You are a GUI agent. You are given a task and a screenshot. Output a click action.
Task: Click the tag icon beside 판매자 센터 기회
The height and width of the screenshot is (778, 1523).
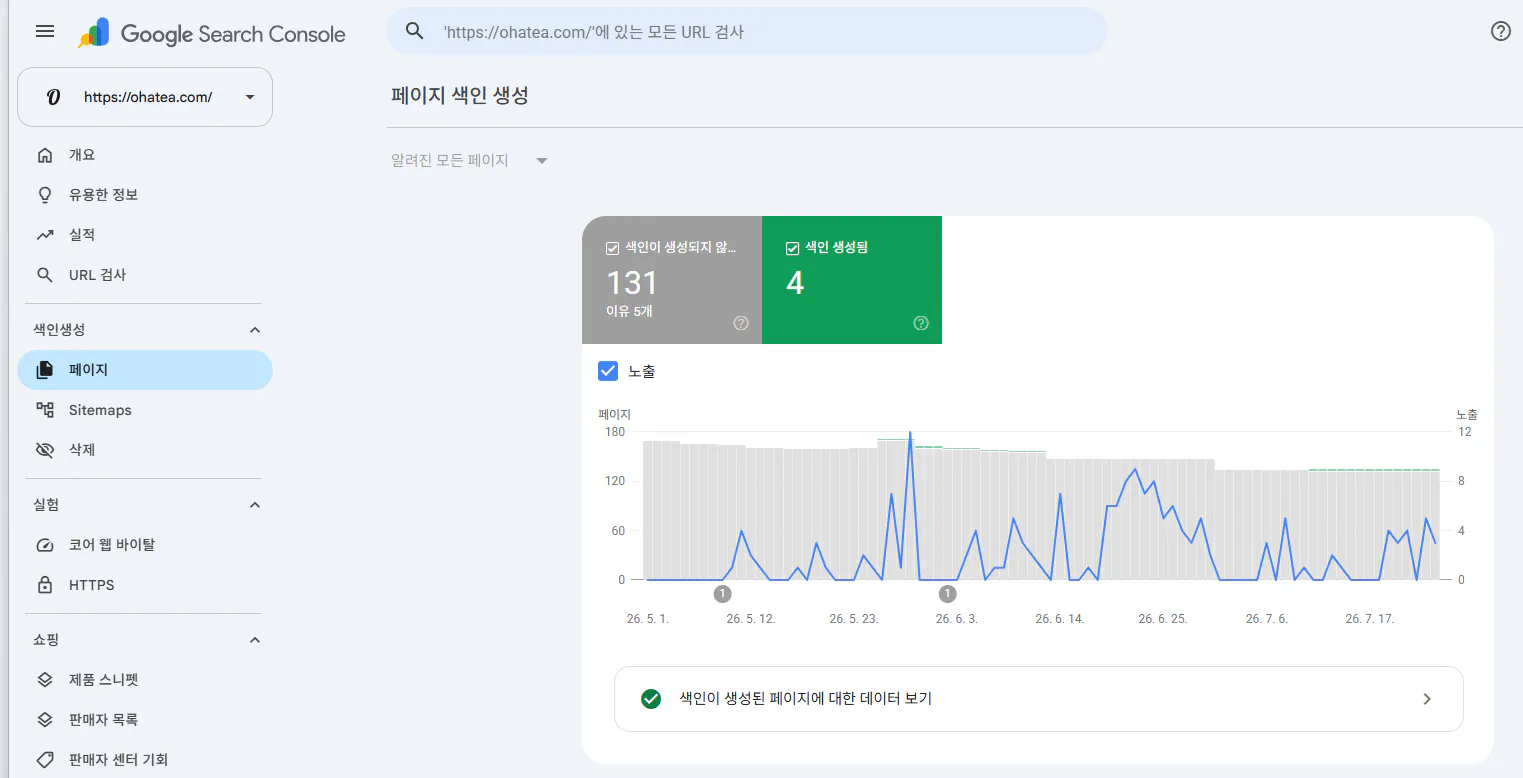tap(44, 760)
